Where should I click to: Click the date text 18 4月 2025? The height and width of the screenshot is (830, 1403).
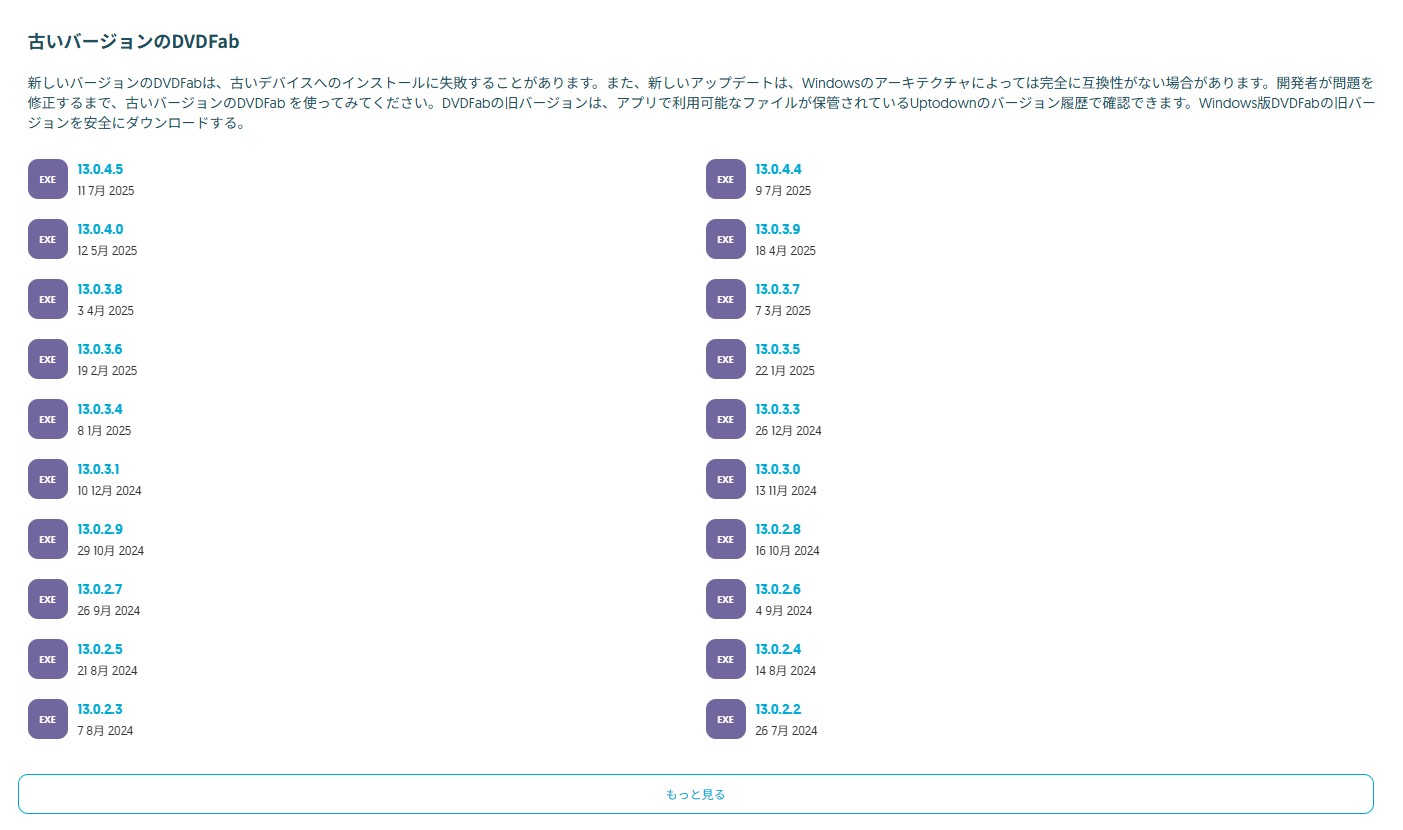(785, 251)
